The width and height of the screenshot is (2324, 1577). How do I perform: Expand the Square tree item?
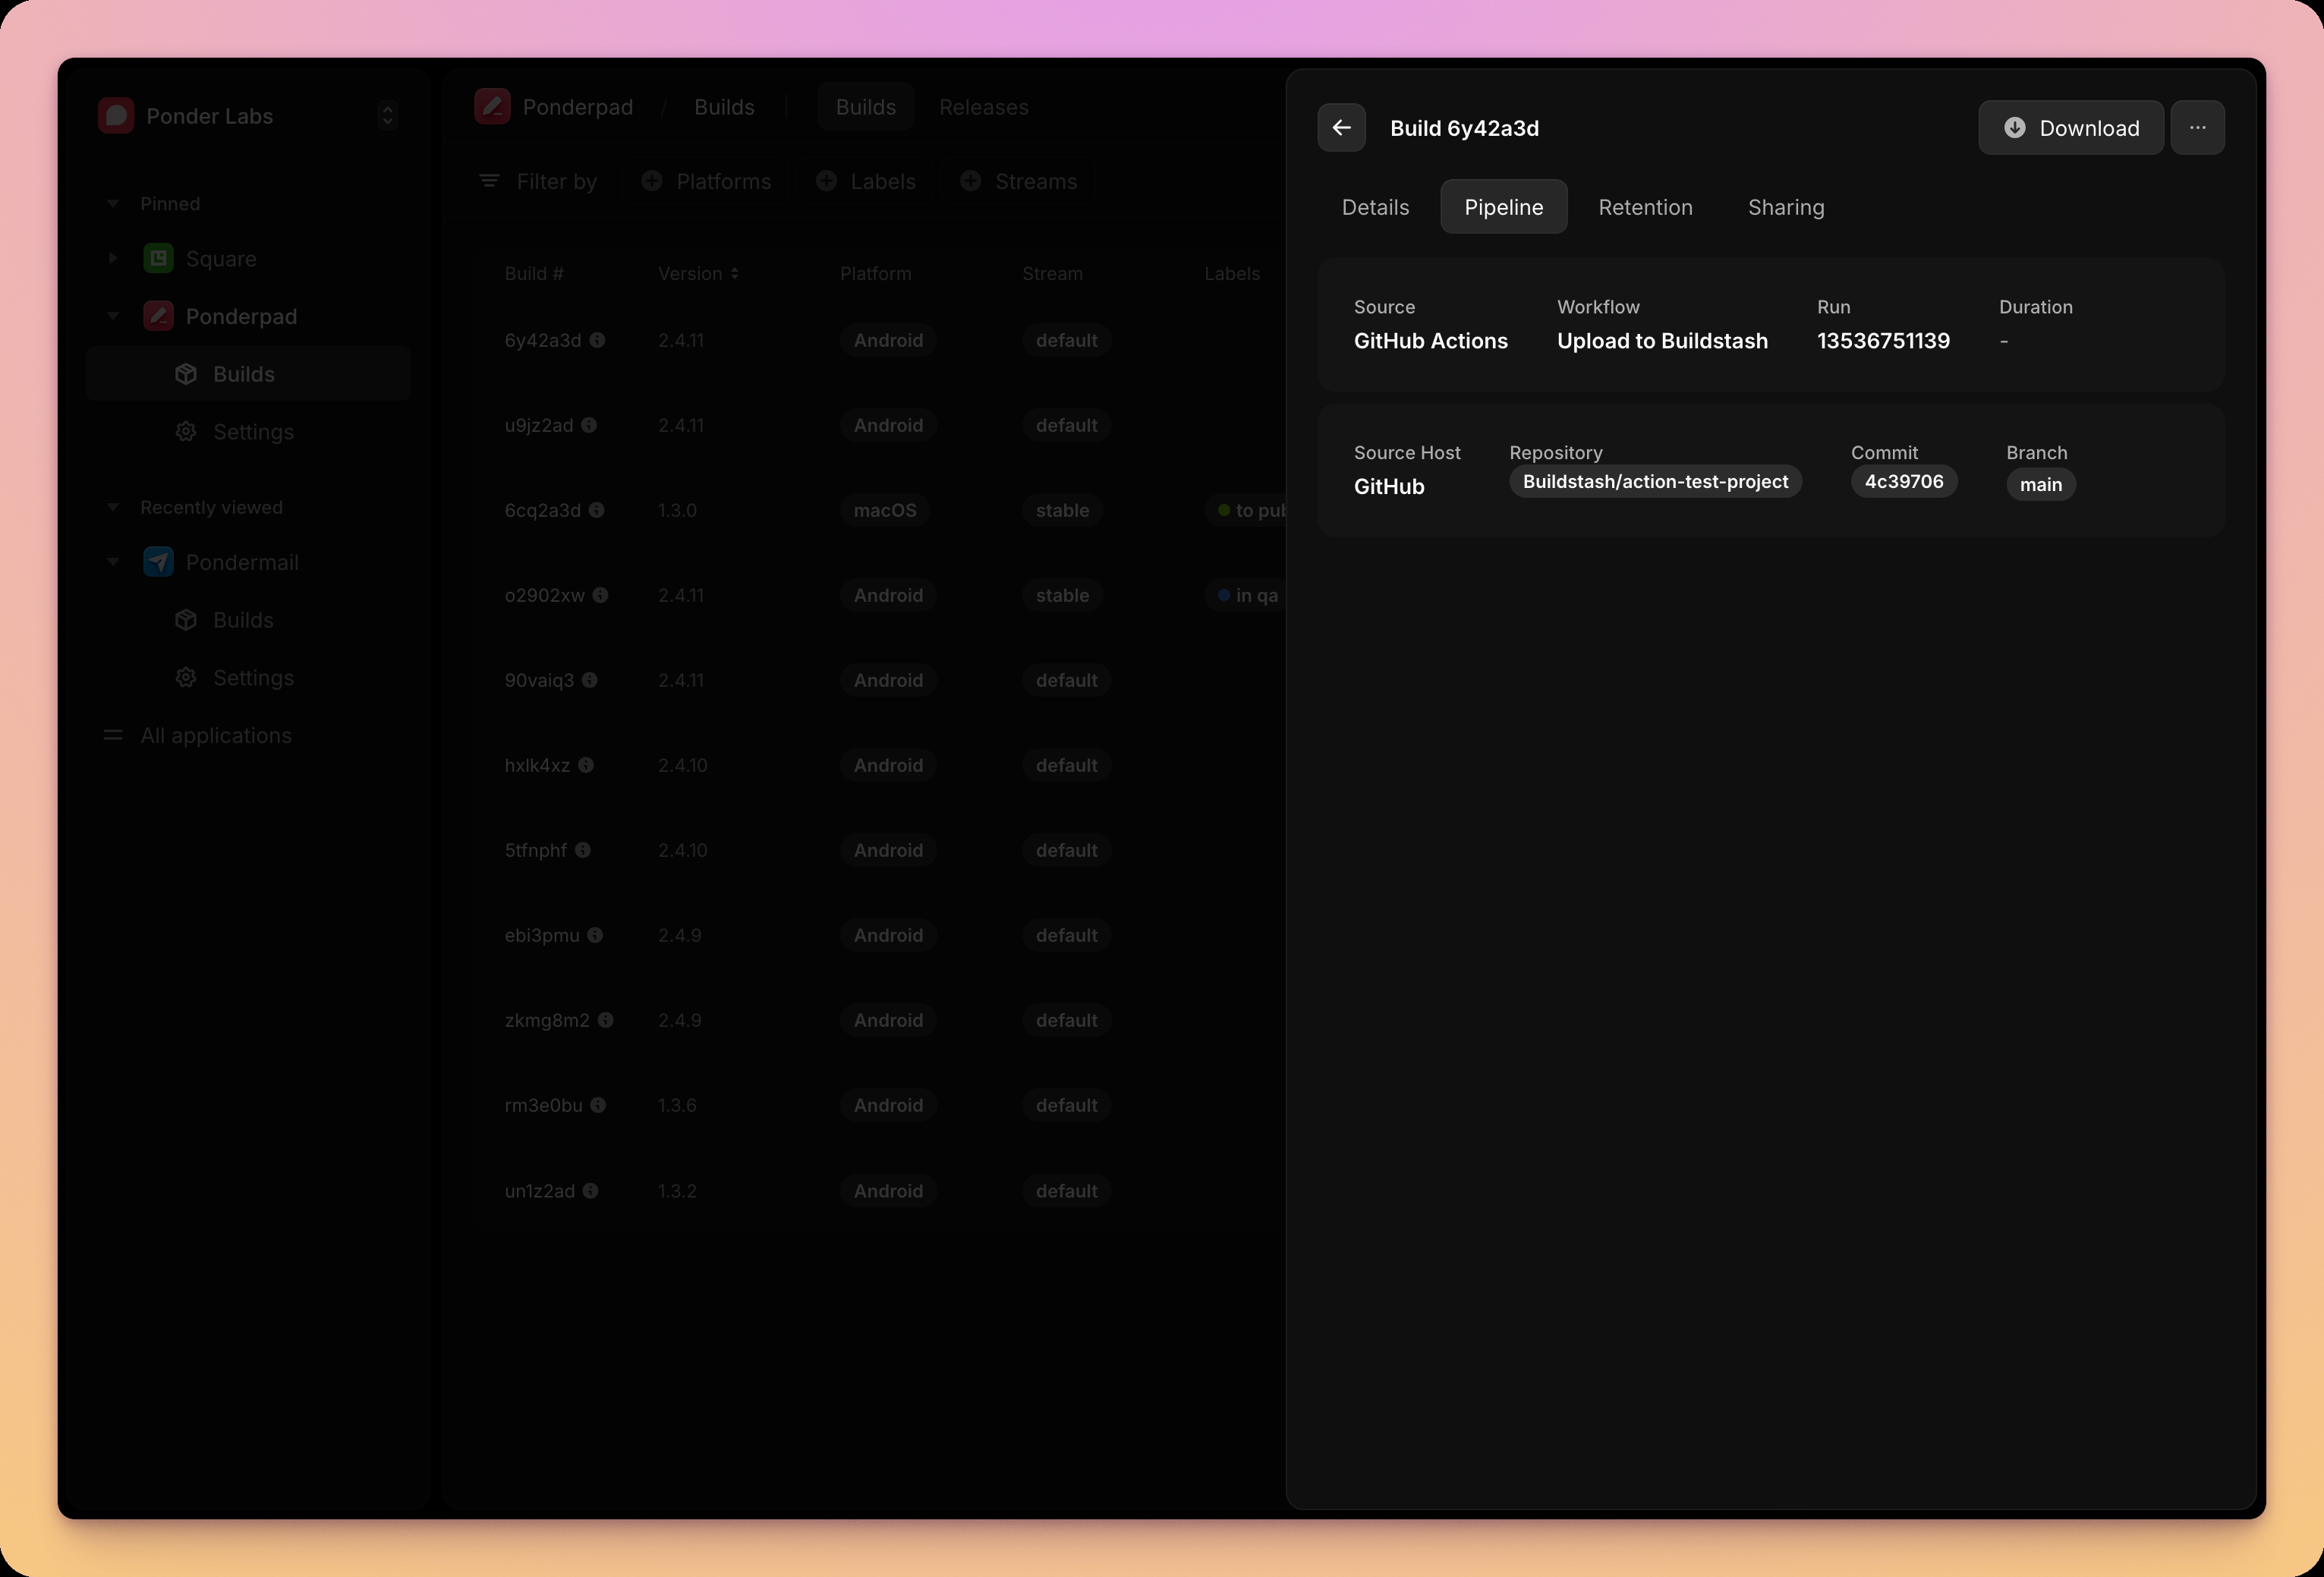(113, 259)
